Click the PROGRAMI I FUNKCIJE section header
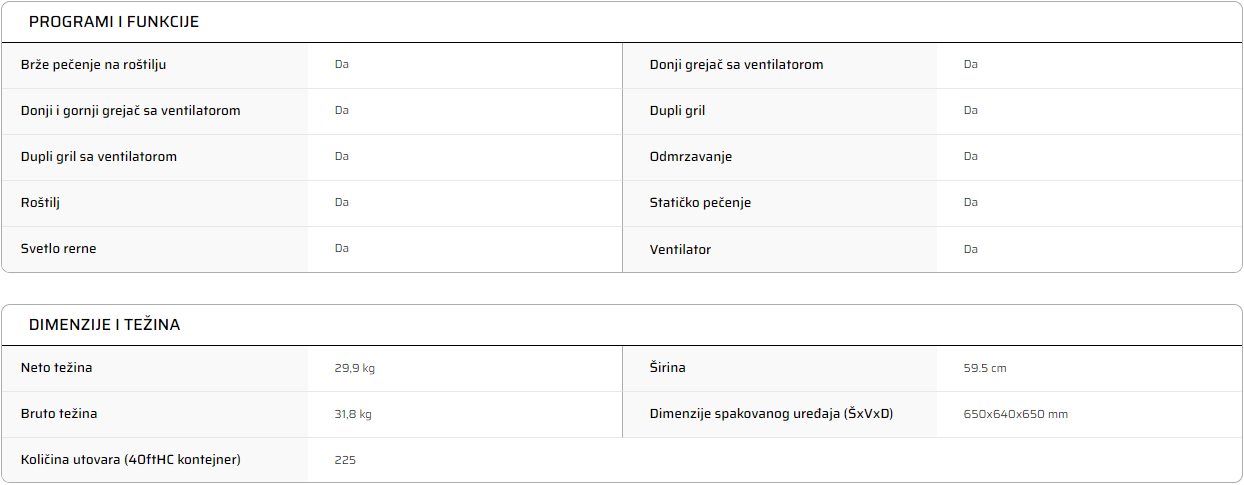Image resolution: width=1244 pixels, height=485 pixels. [113, 22]
